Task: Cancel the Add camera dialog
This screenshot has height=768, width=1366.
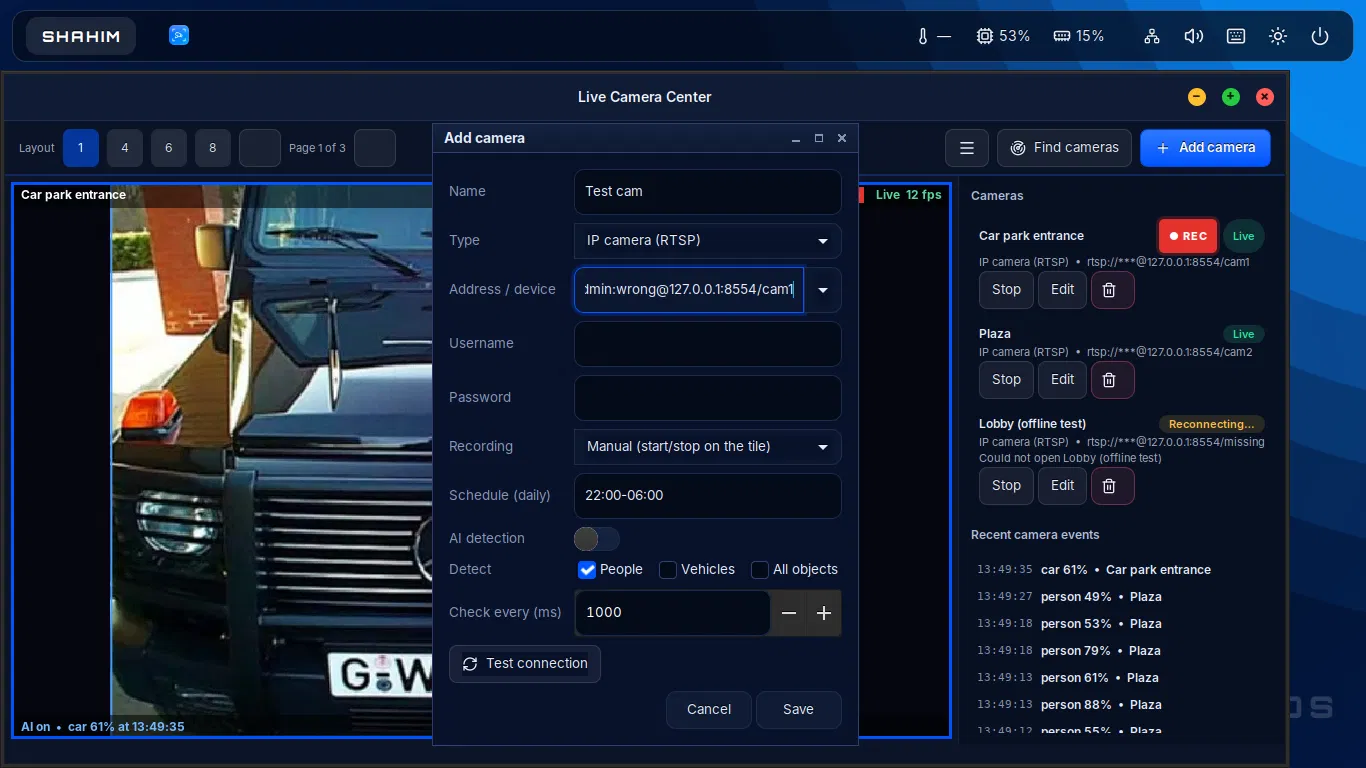Action: (x=709, y=710)
